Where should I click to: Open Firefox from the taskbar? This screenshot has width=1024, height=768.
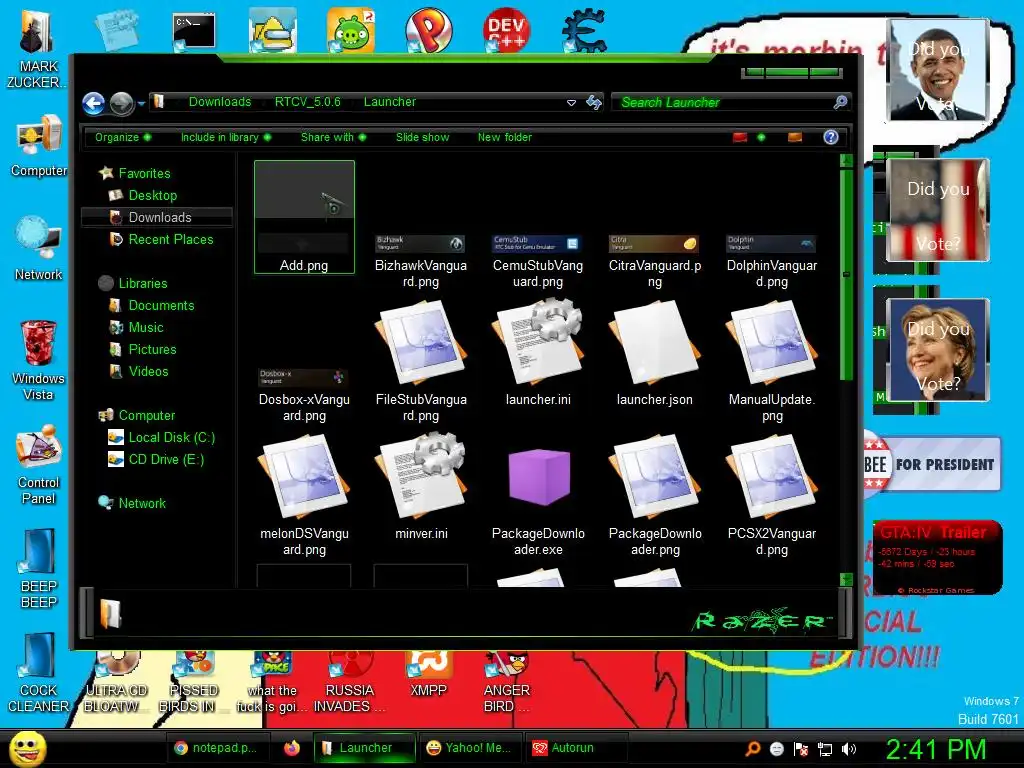(x=291, y=748)
